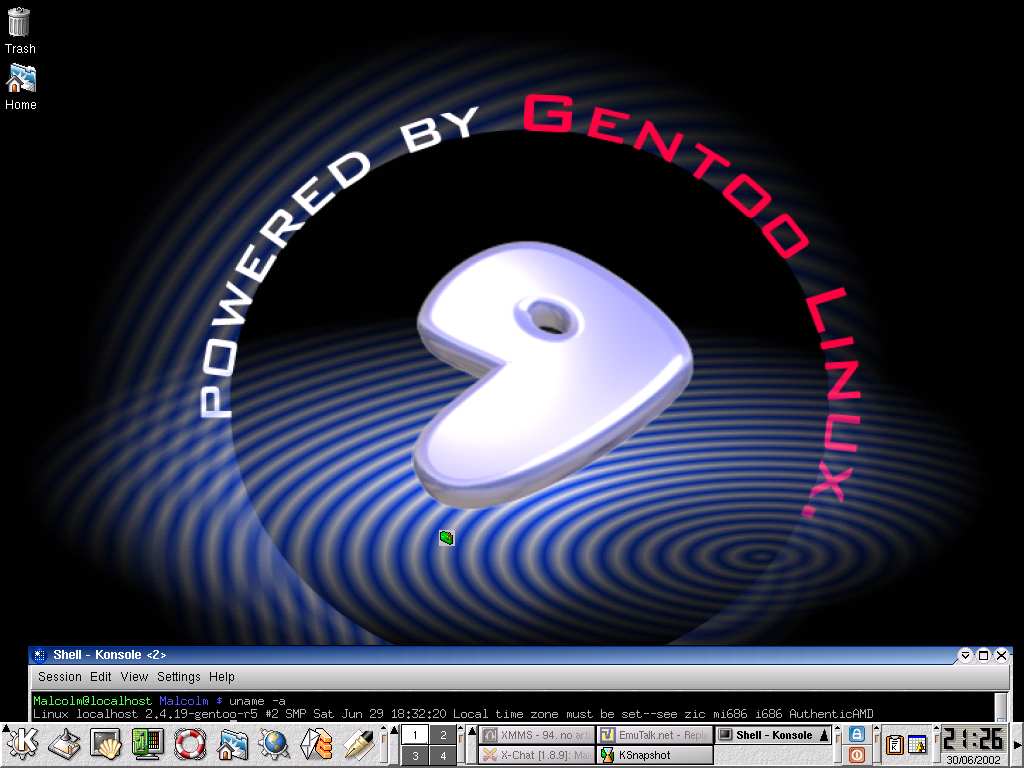Click the Logout power icon
Screen dimensions: 1024x768
click(857, 755)
